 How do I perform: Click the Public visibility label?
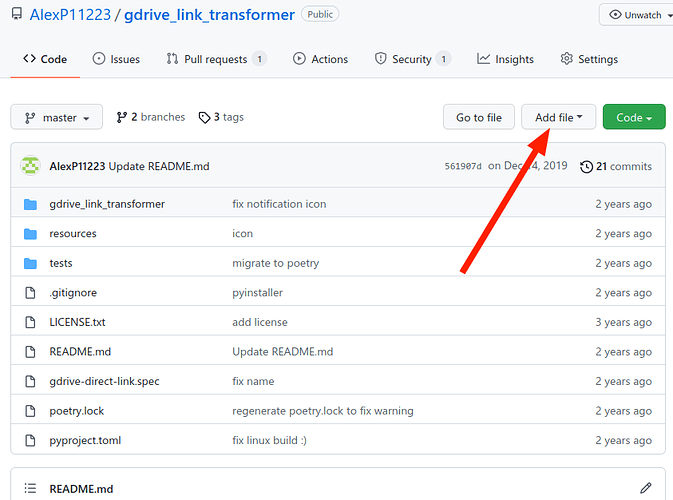click(x=320, y=14)
